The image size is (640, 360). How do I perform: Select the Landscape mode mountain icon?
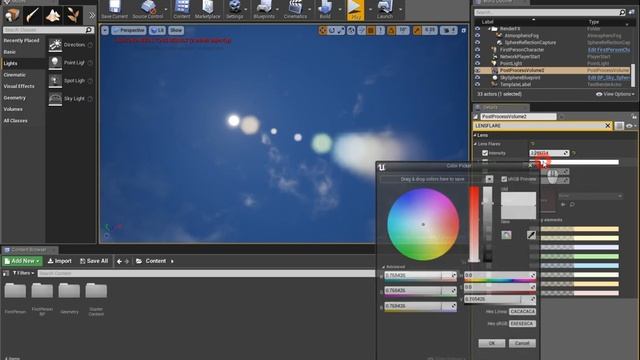pos(53,16)
